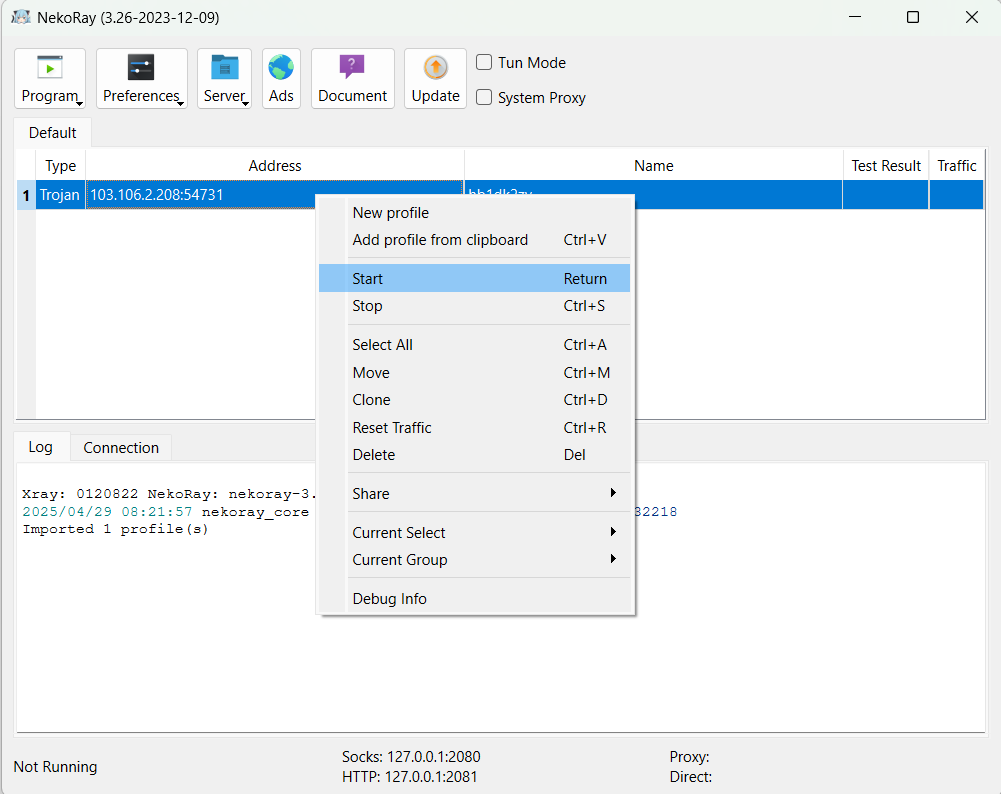The image size is (1001, 794).
Task: Sort by the Test Result column header
Action: click(886, 166)
